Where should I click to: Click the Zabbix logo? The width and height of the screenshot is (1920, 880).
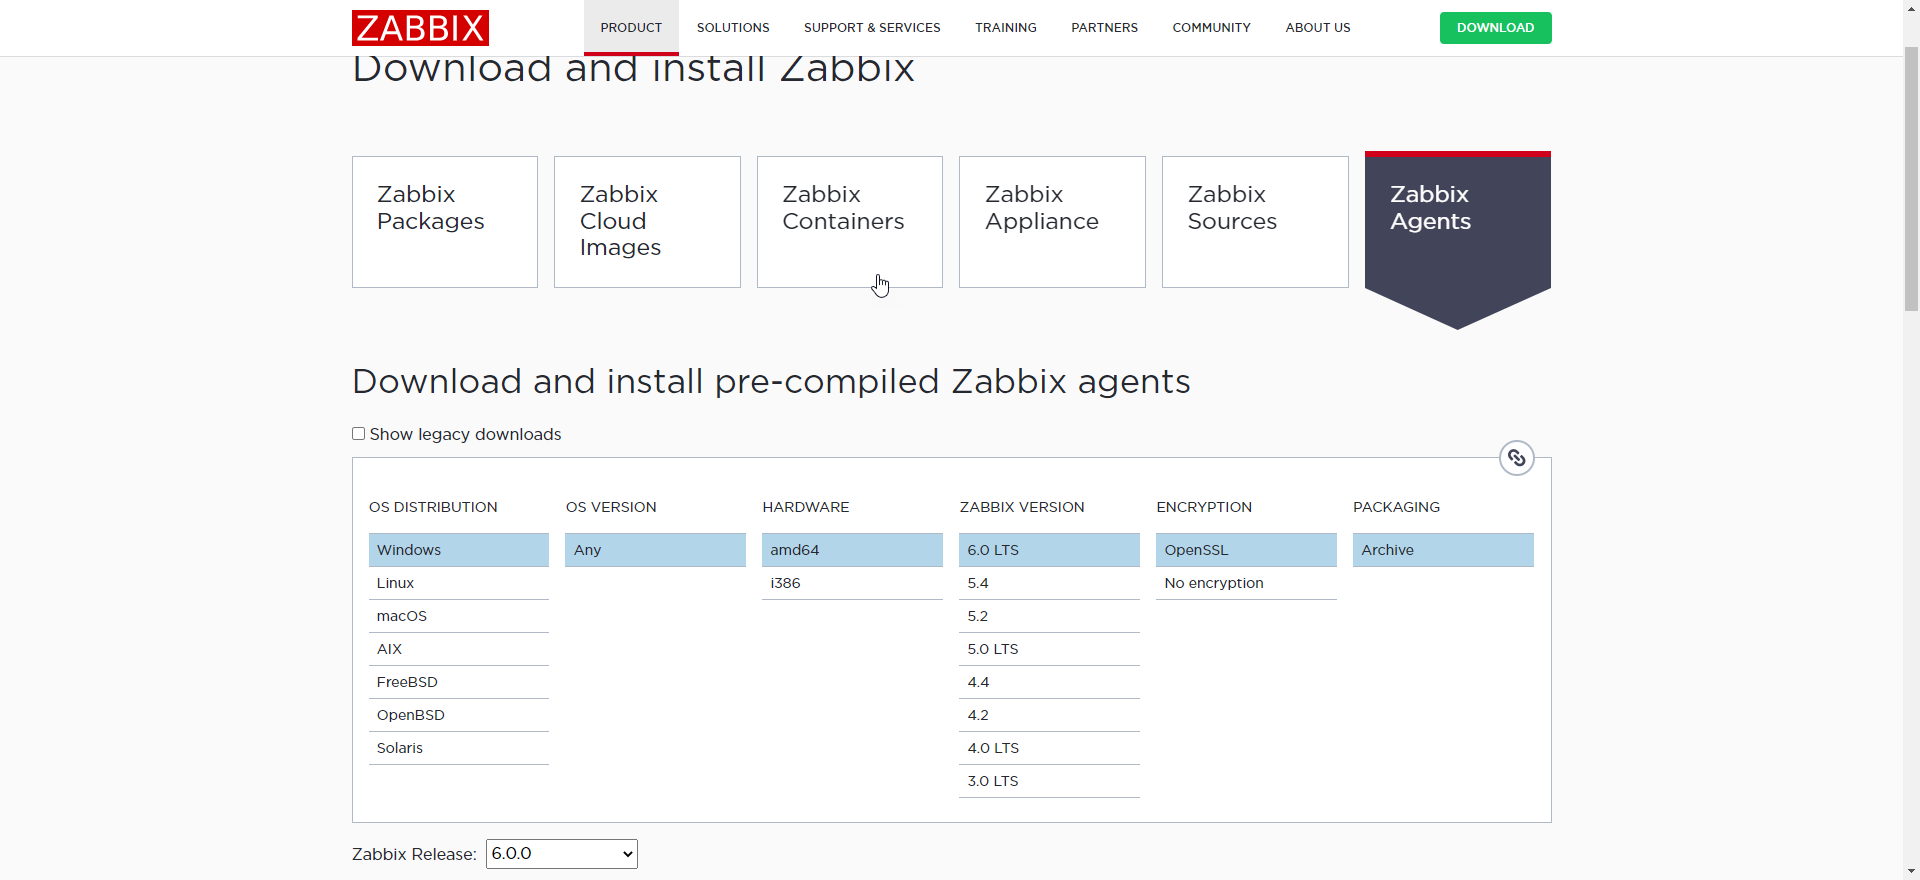point(420,28)
